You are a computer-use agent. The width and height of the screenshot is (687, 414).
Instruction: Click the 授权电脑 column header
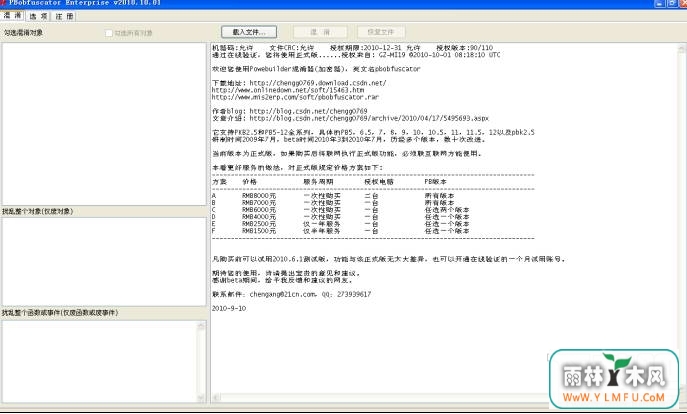coord(379,182)
